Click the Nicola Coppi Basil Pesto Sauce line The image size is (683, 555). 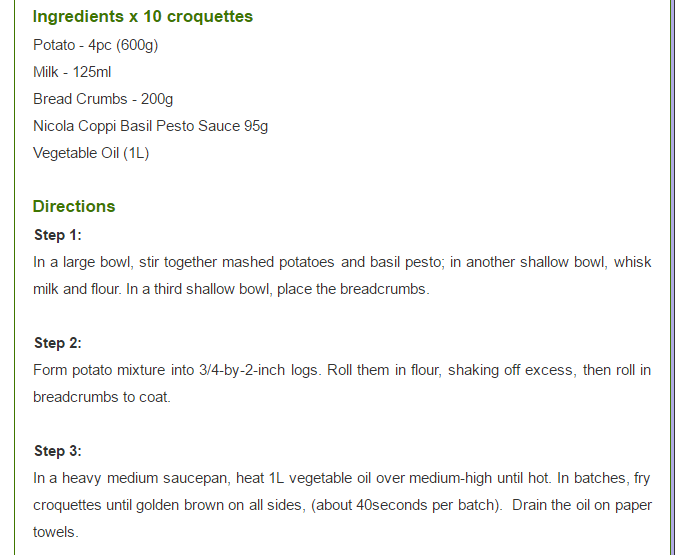point(150,126)
